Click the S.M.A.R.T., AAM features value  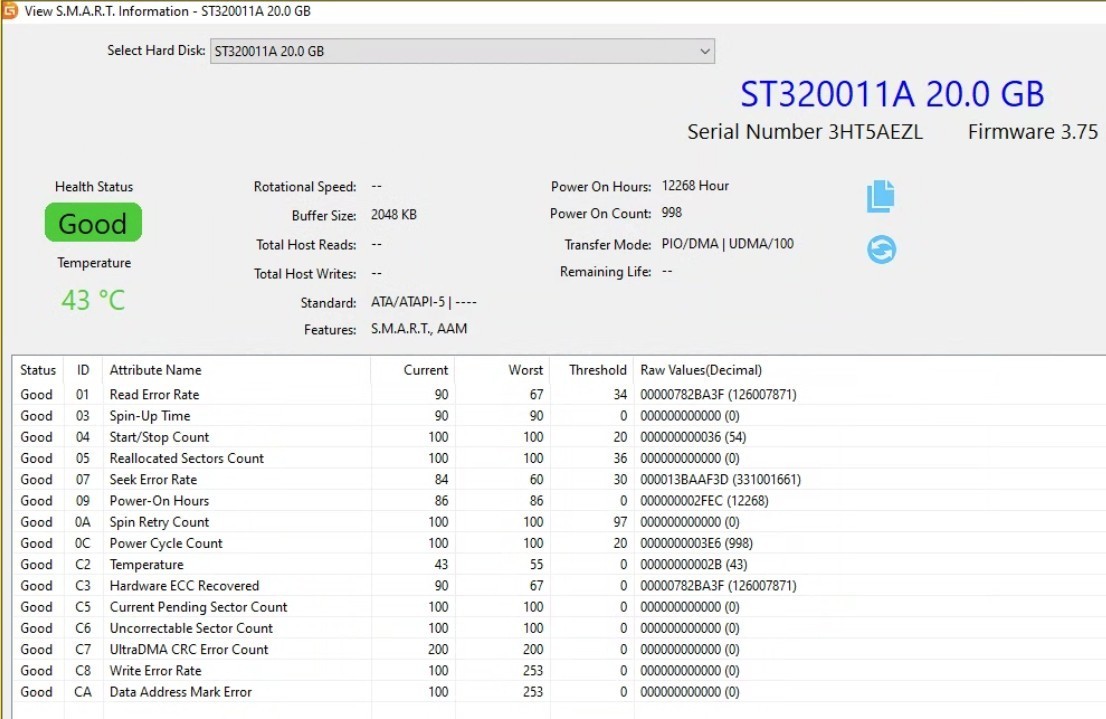click(419, 328)
